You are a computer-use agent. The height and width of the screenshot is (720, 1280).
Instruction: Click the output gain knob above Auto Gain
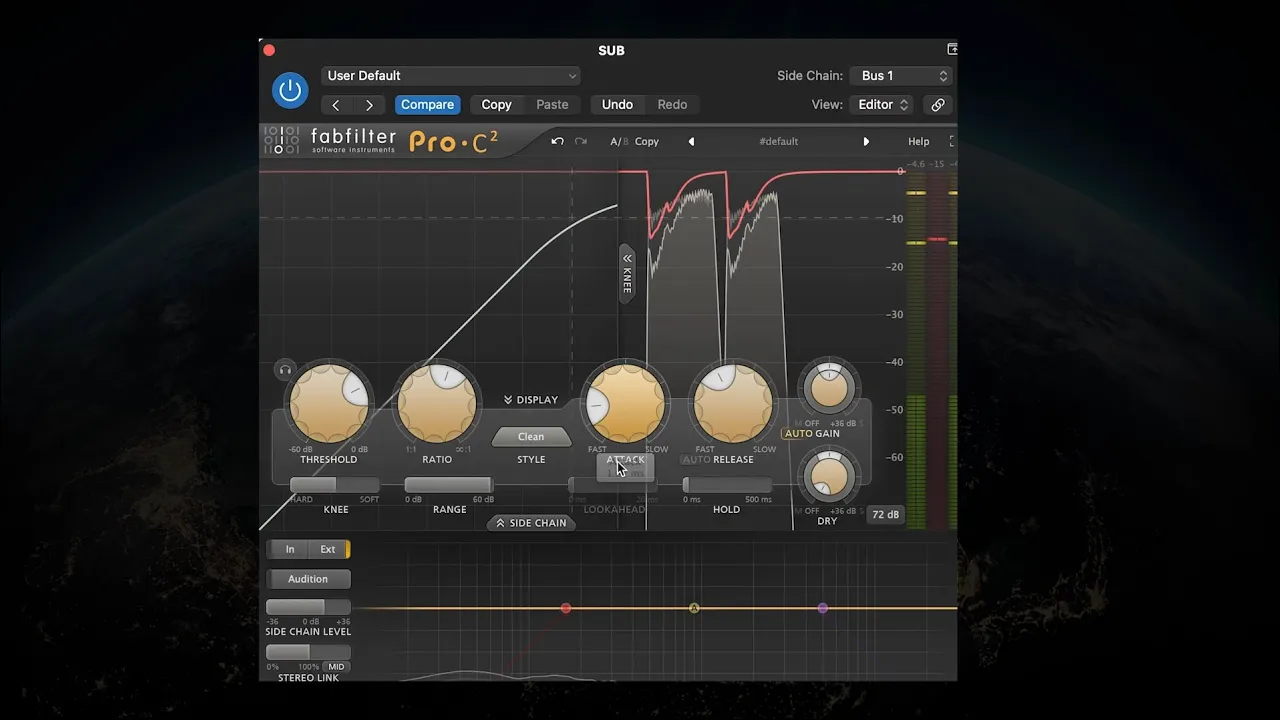pos(828,389)
